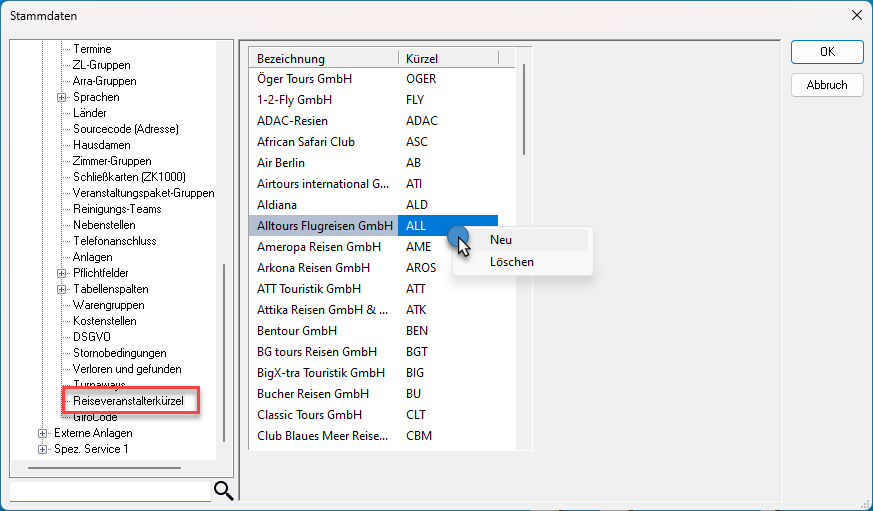Select Veranstaltungspaket-Gruppen in the tree
This screenshot has height=511, width=873.
pyautogui.click(x=144, y=193)
